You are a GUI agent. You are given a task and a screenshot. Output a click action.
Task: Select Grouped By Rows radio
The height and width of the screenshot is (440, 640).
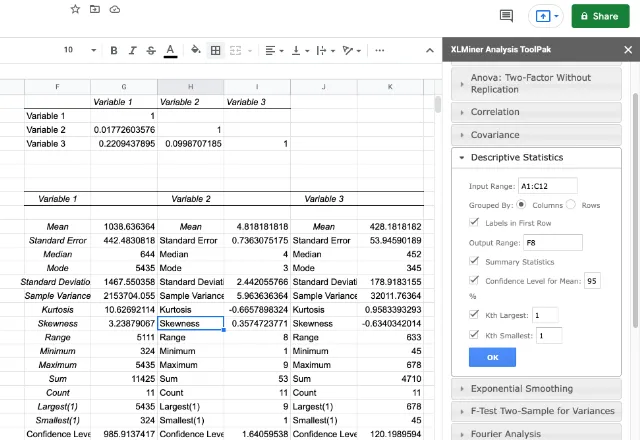coord(571,204)
